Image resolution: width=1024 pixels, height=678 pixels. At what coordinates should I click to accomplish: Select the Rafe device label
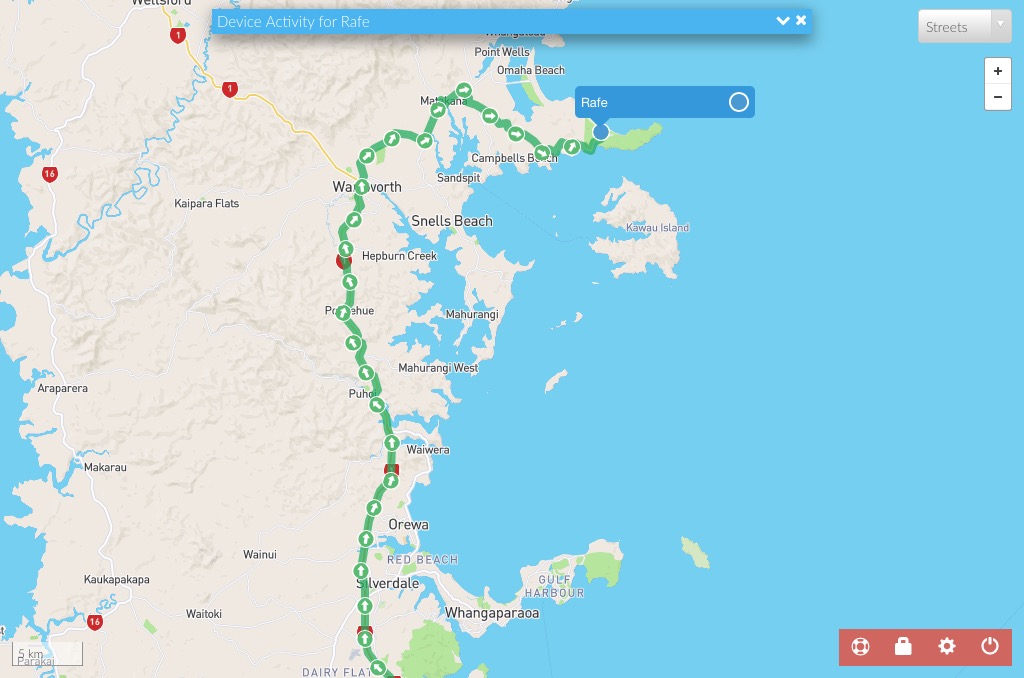(x=594, y=103)
